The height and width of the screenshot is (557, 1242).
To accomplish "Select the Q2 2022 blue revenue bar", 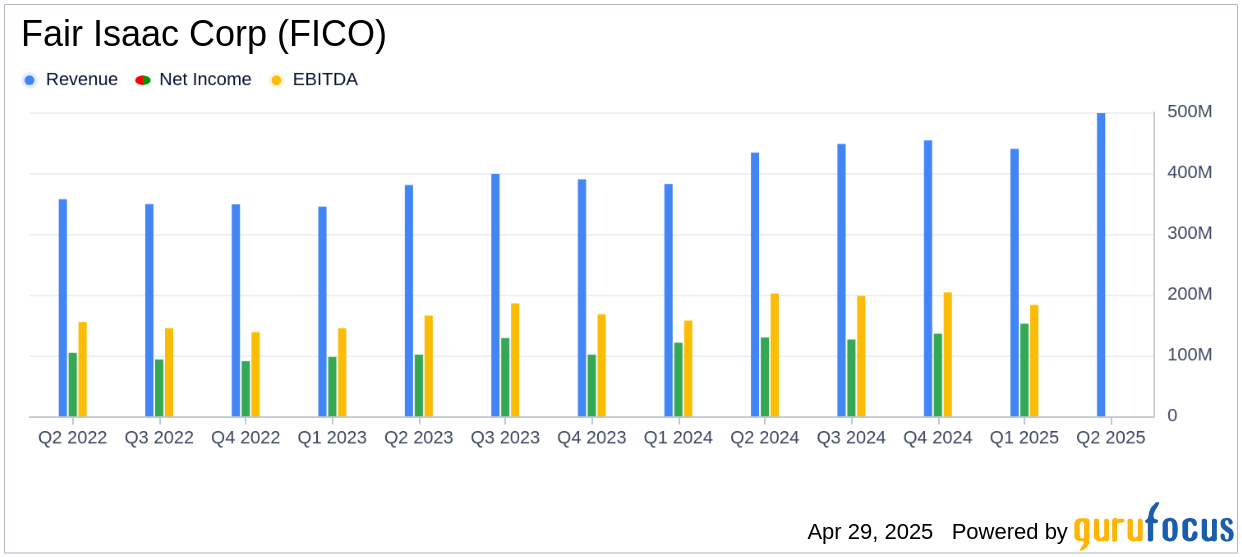I will click(x=63, y=308).
